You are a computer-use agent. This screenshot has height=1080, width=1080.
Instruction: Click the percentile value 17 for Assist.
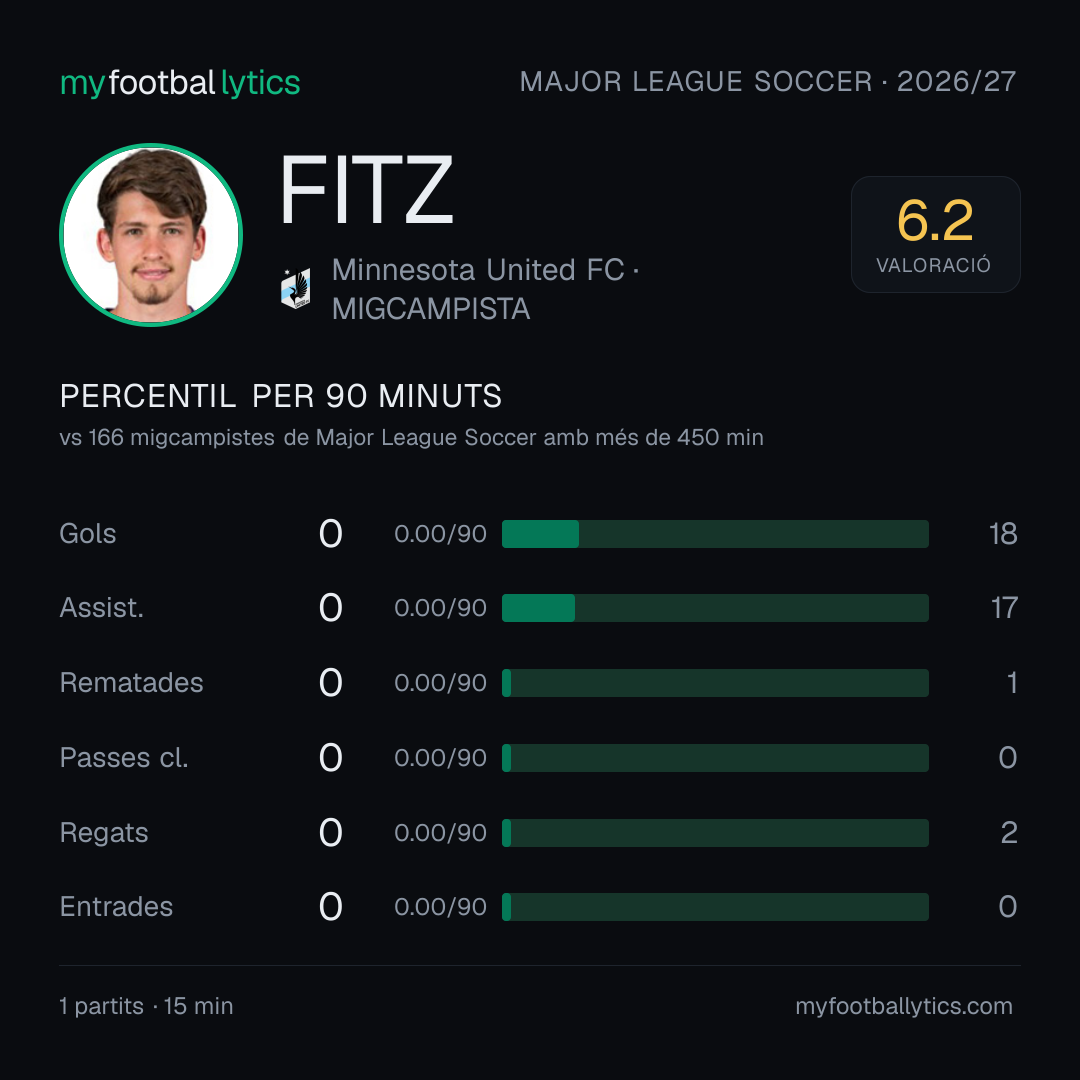pos(1004,608)
